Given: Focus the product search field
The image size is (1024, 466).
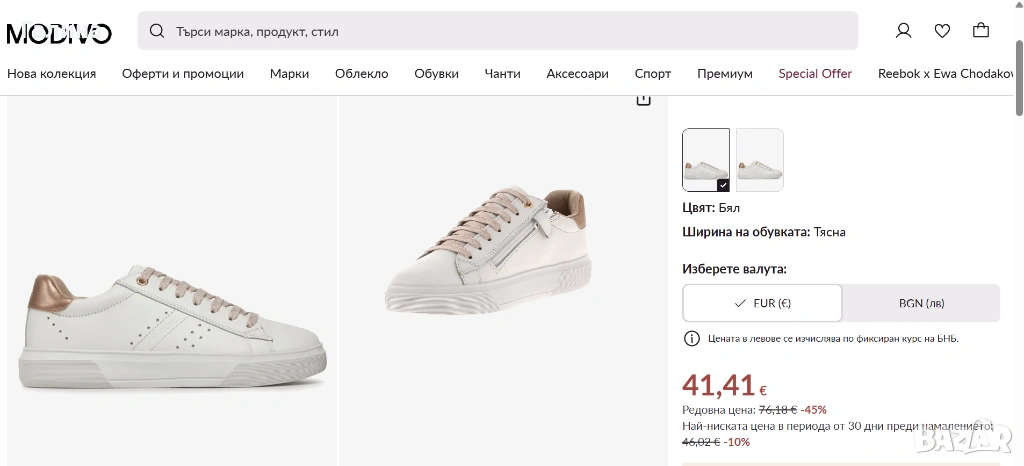Looking at the screenshot, I should click(500, 31).
